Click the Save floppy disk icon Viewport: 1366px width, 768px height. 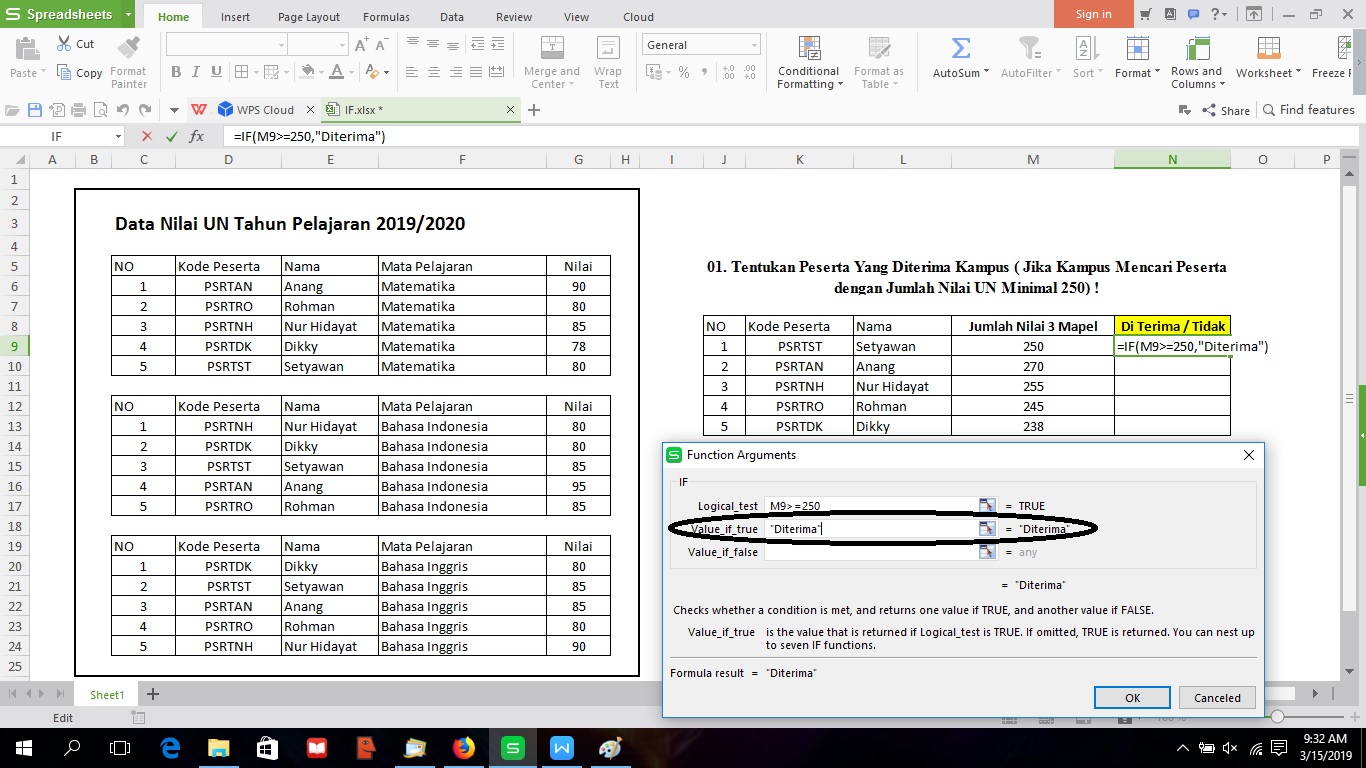35,110
